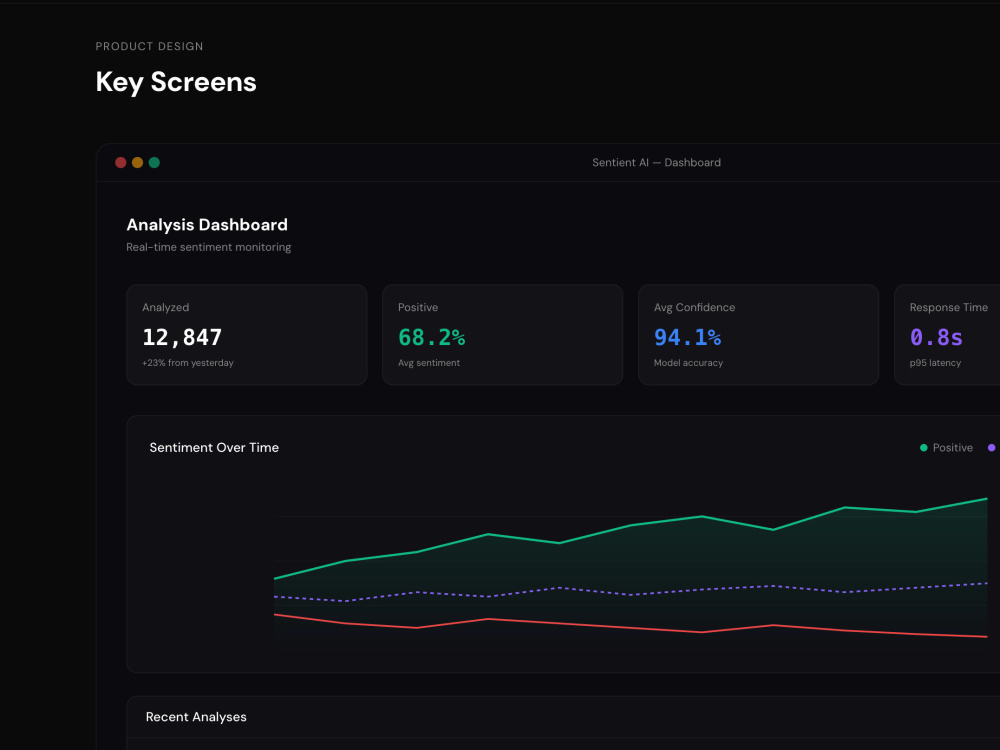The height and width of the screenshot is (750, 1000).
Task: Click the 12,847 analyzed value
Action: point(182,337)
